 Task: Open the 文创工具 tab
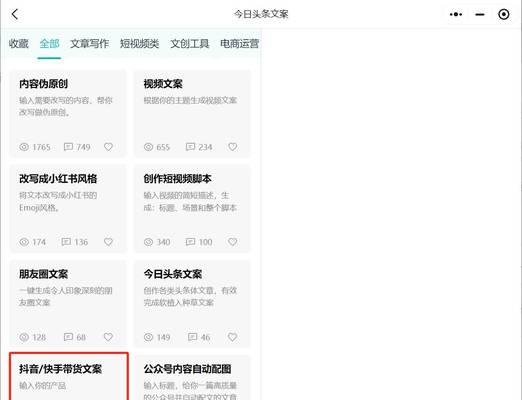(x=190, y=43)
